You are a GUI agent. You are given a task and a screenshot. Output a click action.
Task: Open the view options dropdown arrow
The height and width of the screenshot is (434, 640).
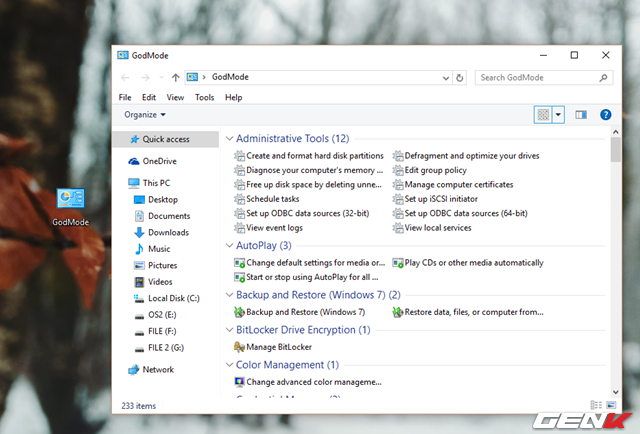558,115
